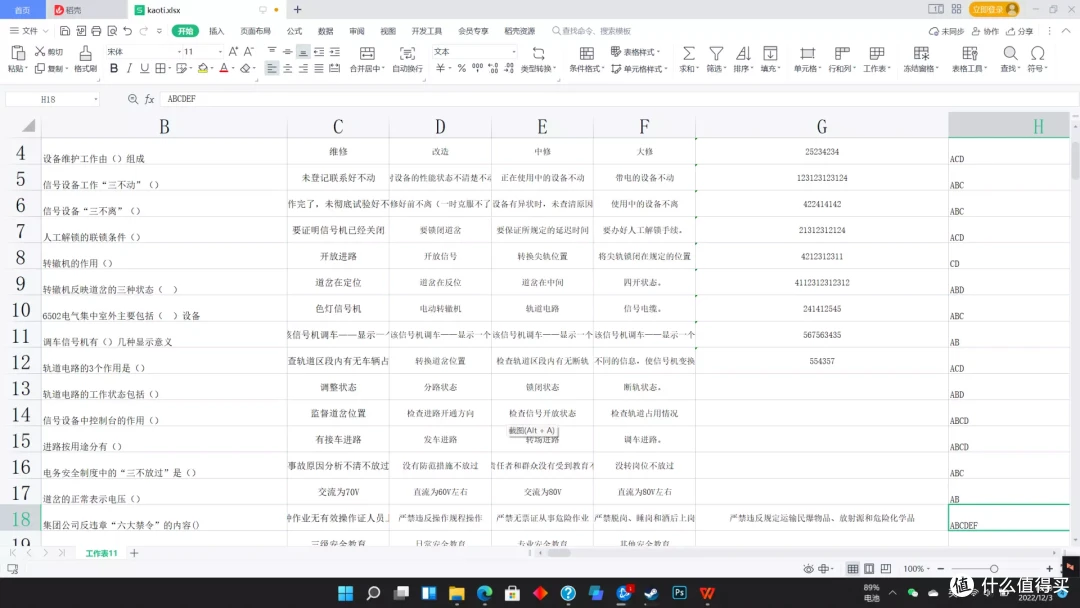The width and height of the screenshot is (1080, 608).
Task: Click the Table Tools (表格工具) icon
Action: tap(970, 53)
